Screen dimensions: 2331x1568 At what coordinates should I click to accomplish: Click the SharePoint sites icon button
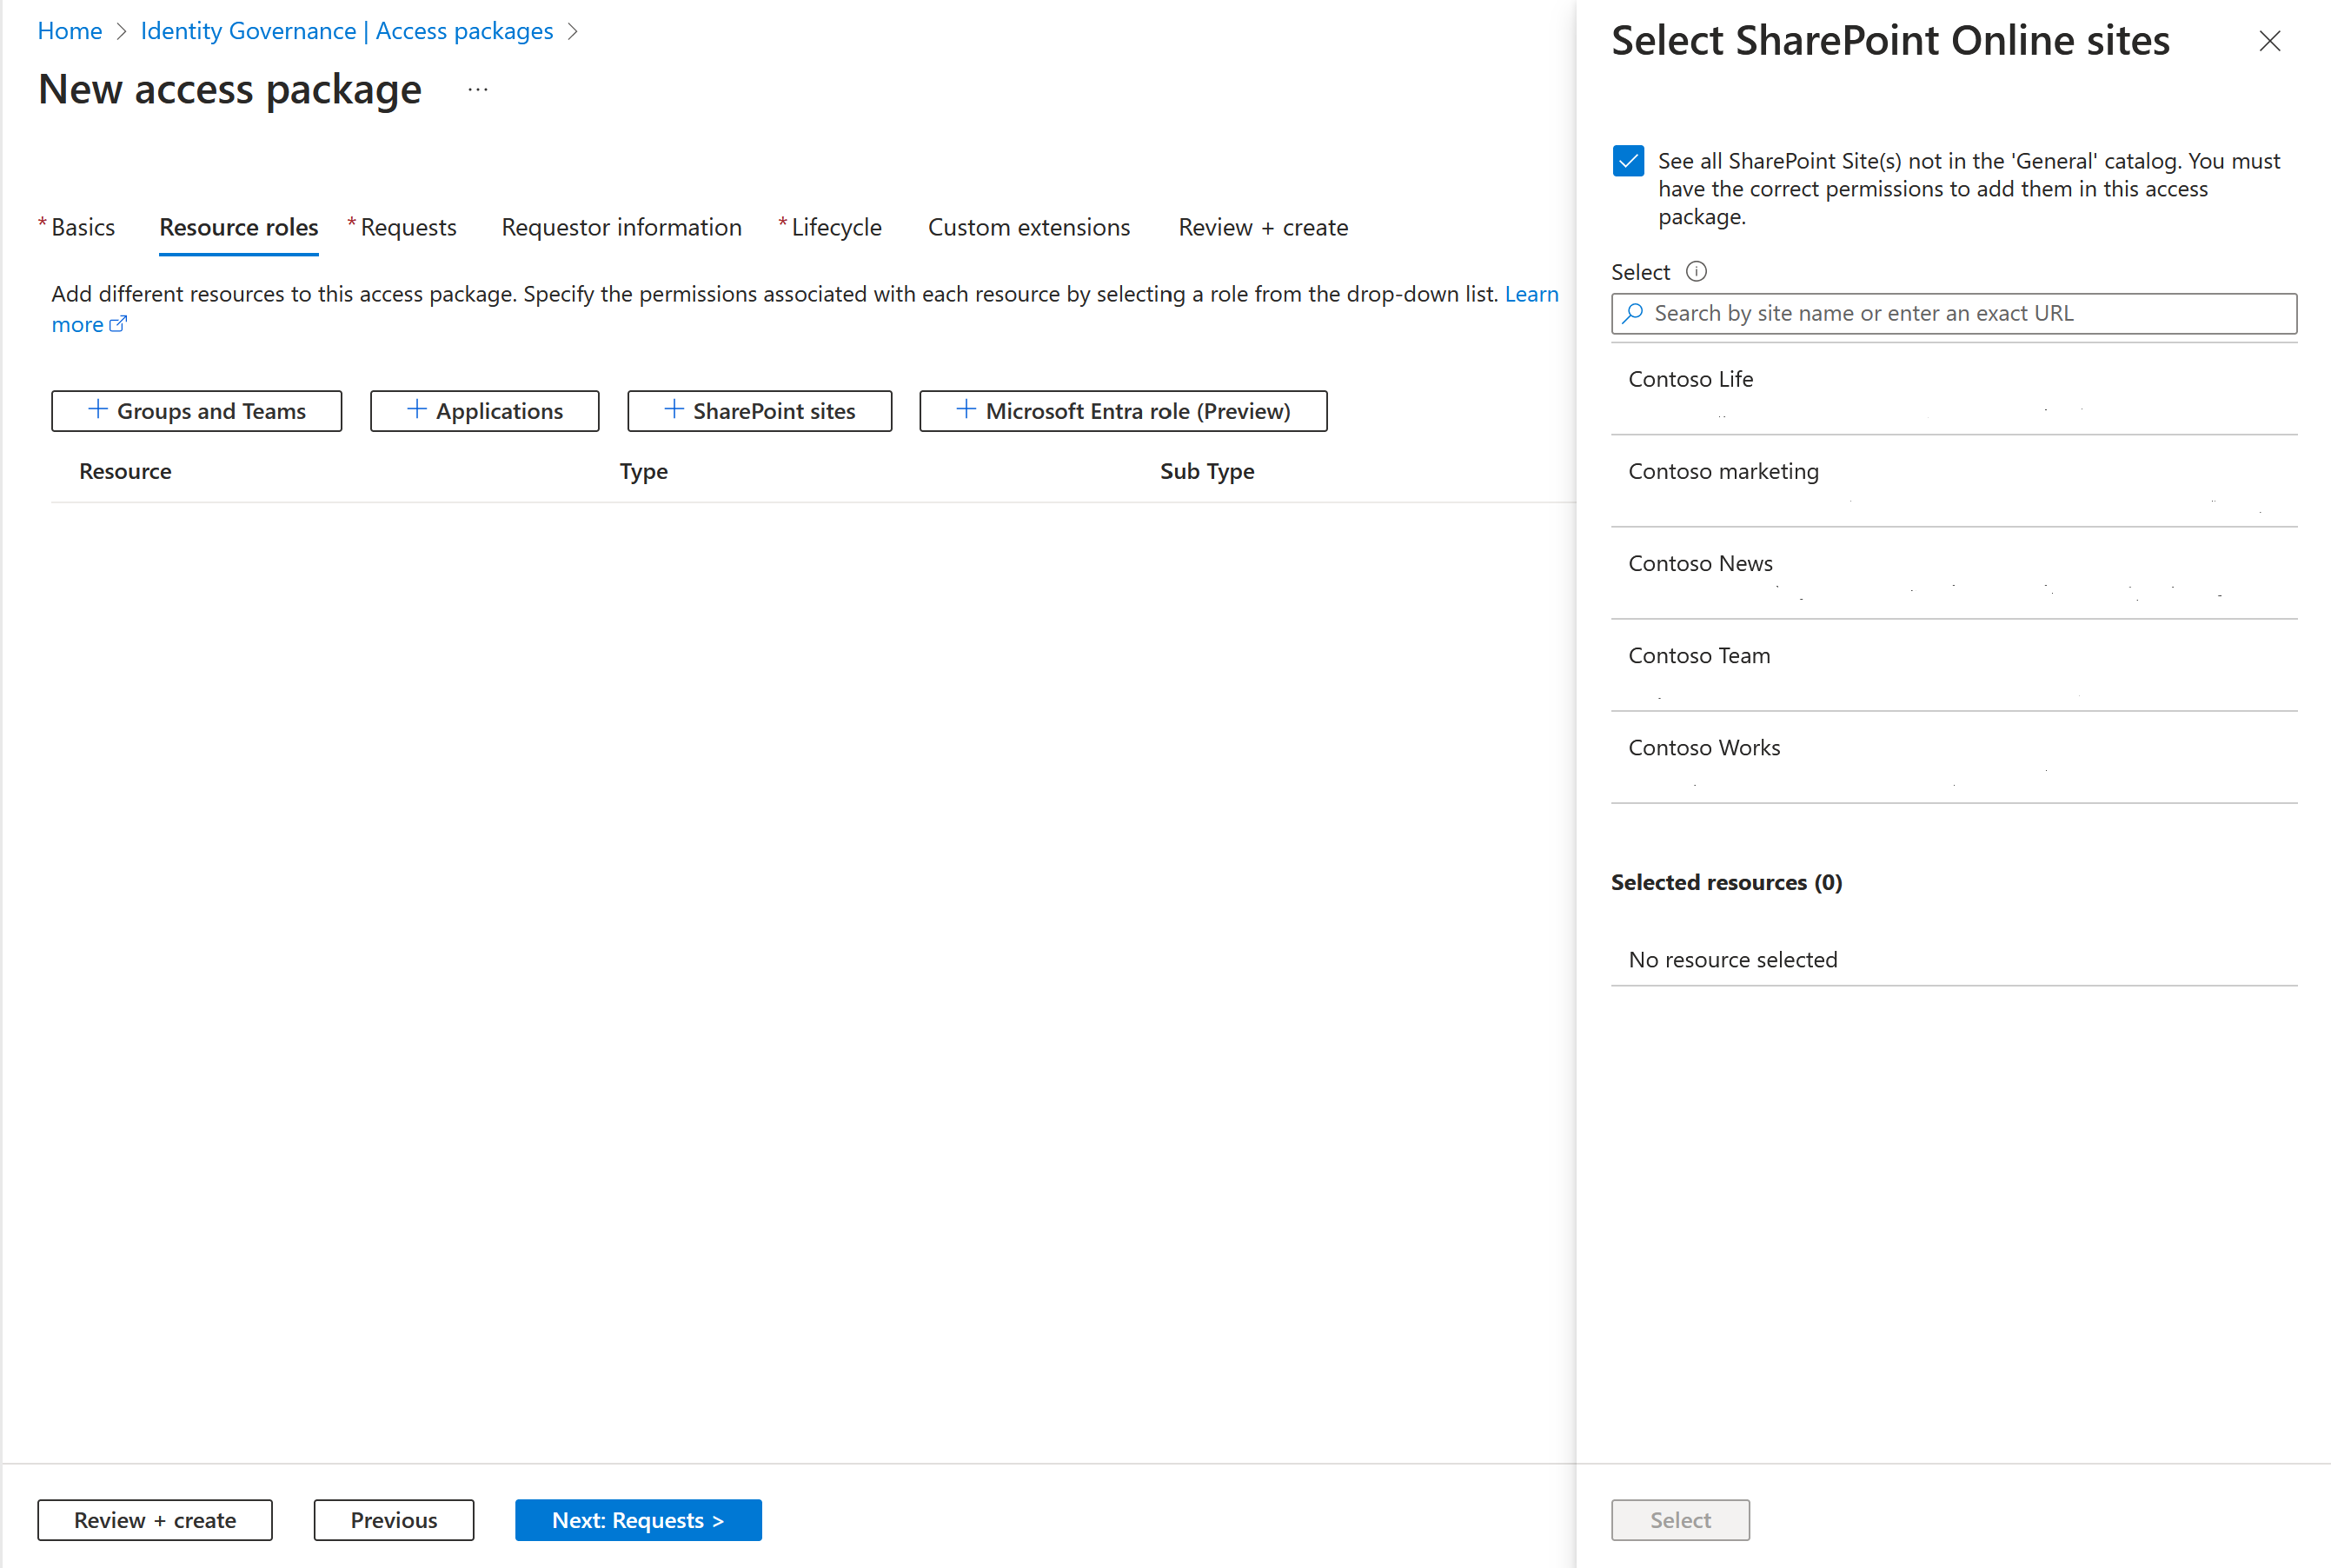coord(760,409)
